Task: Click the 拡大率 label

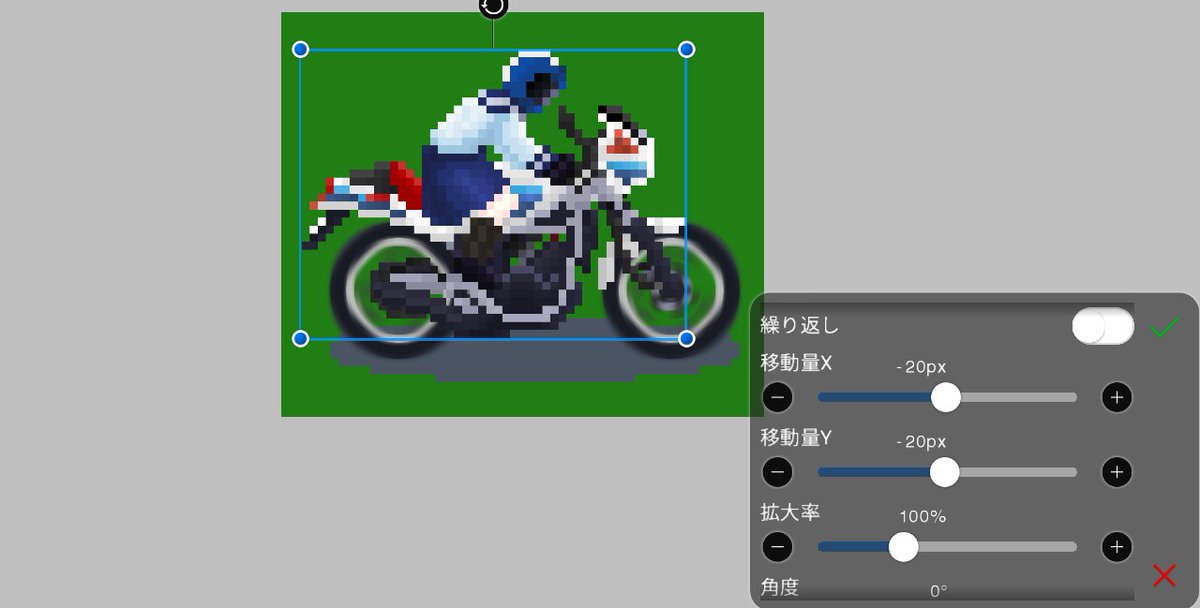Action: (x=790, y=512)
